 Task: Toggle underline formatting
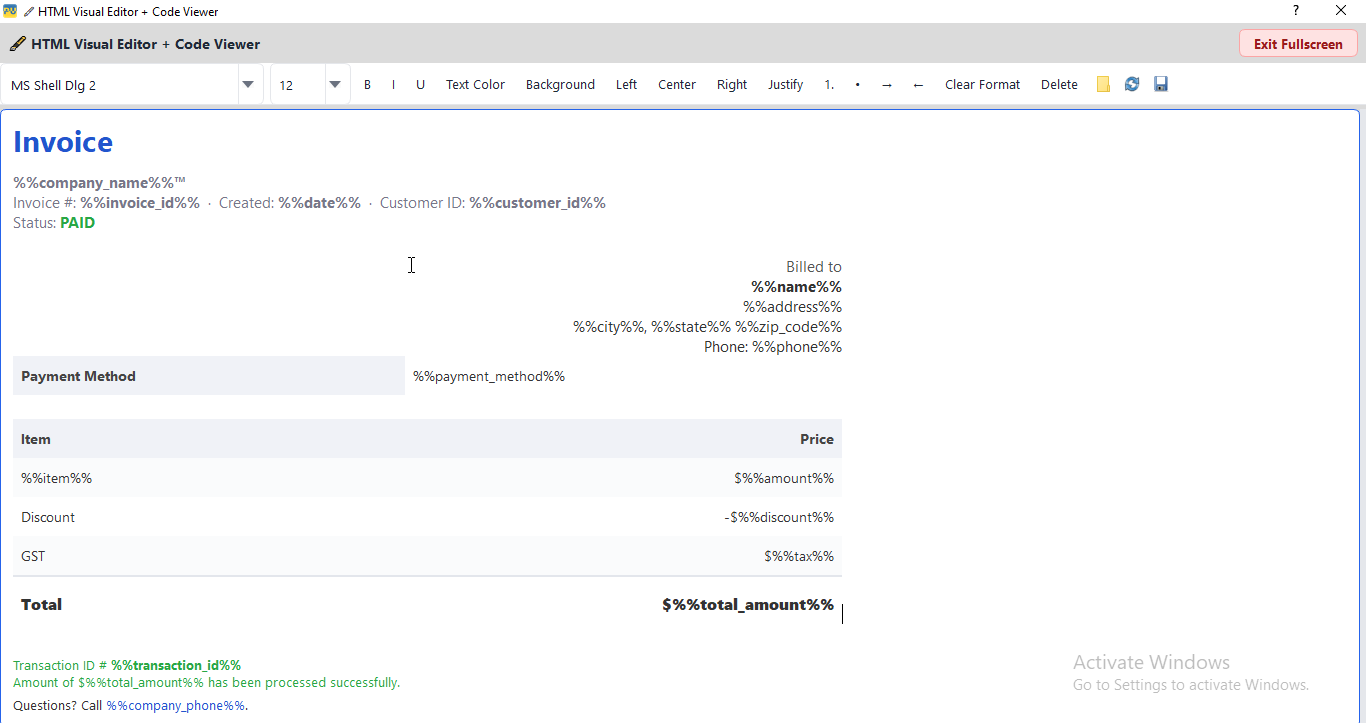420,84
